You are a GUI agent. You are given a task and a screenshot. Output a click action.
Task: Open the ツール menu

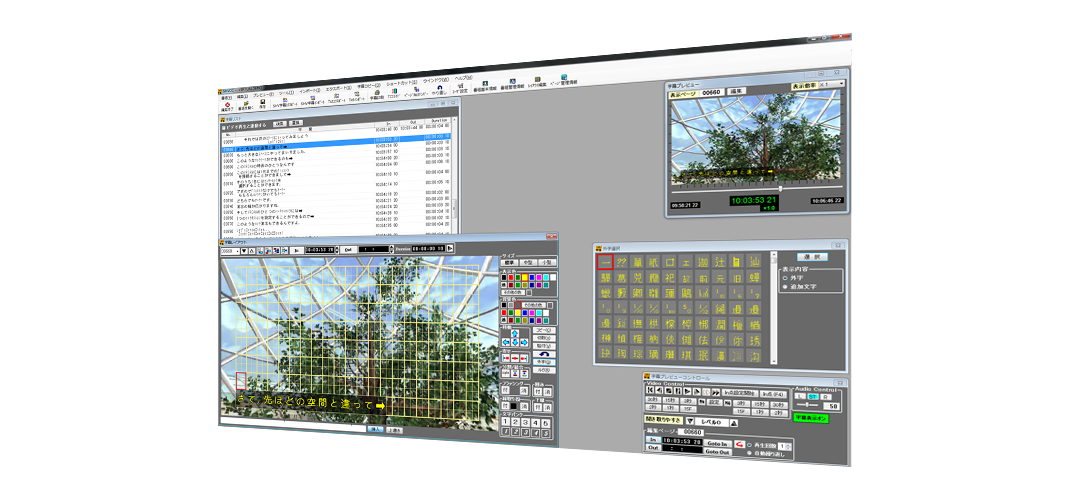[286, 93]
